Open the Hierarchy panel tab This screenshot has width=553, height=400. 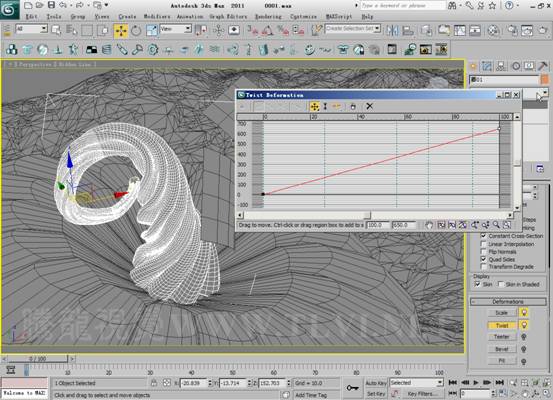(x=501, y=66)
